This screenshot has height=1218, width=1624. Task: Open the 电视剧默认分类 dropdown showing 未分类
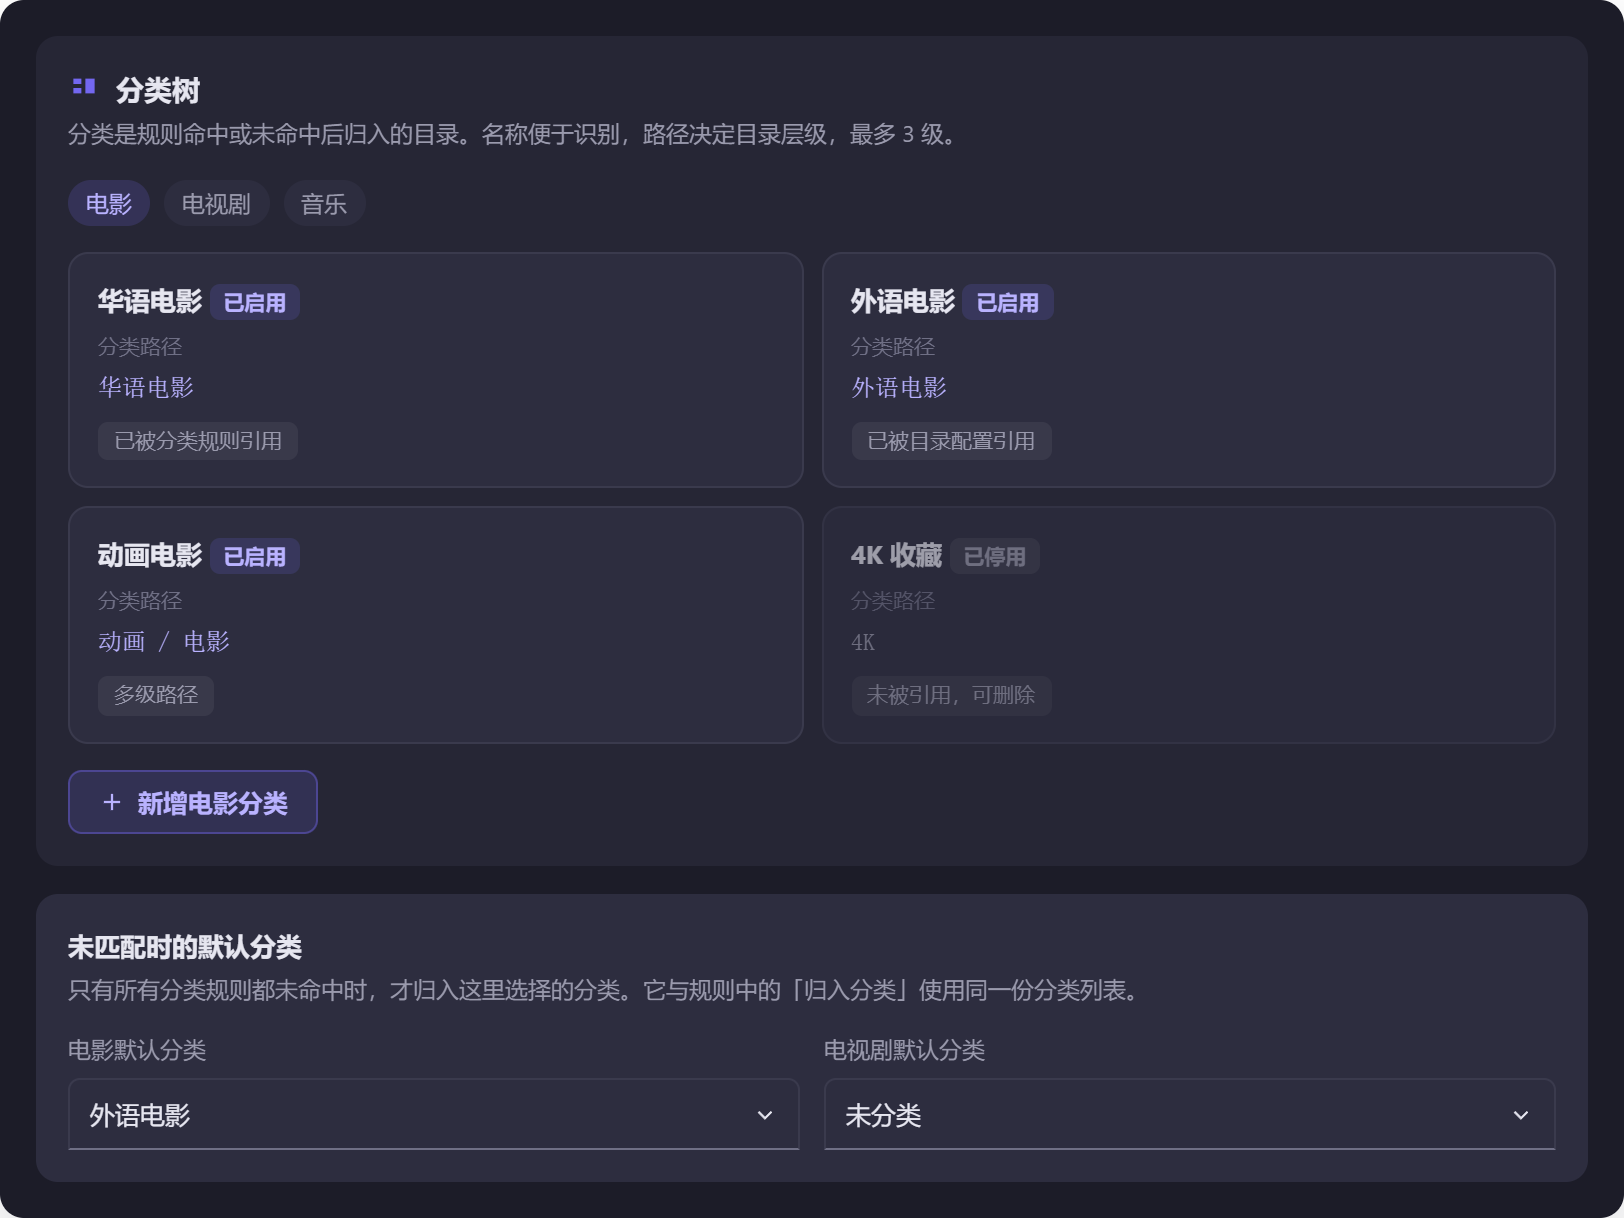pos(1190,1114)
